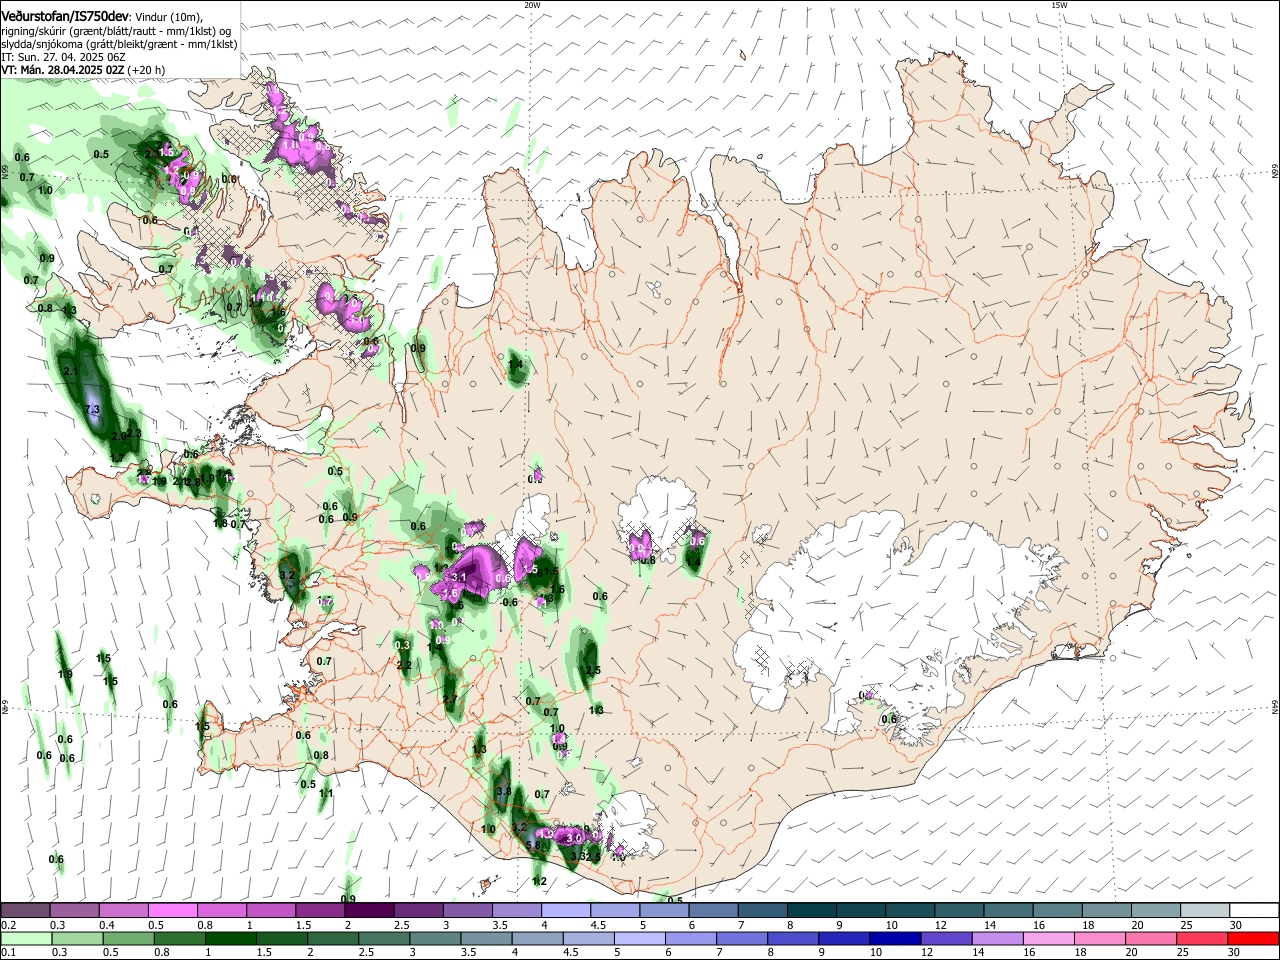
Task: Click the first dusky purple 0.2 snow swatch
Action: [25, 910]
